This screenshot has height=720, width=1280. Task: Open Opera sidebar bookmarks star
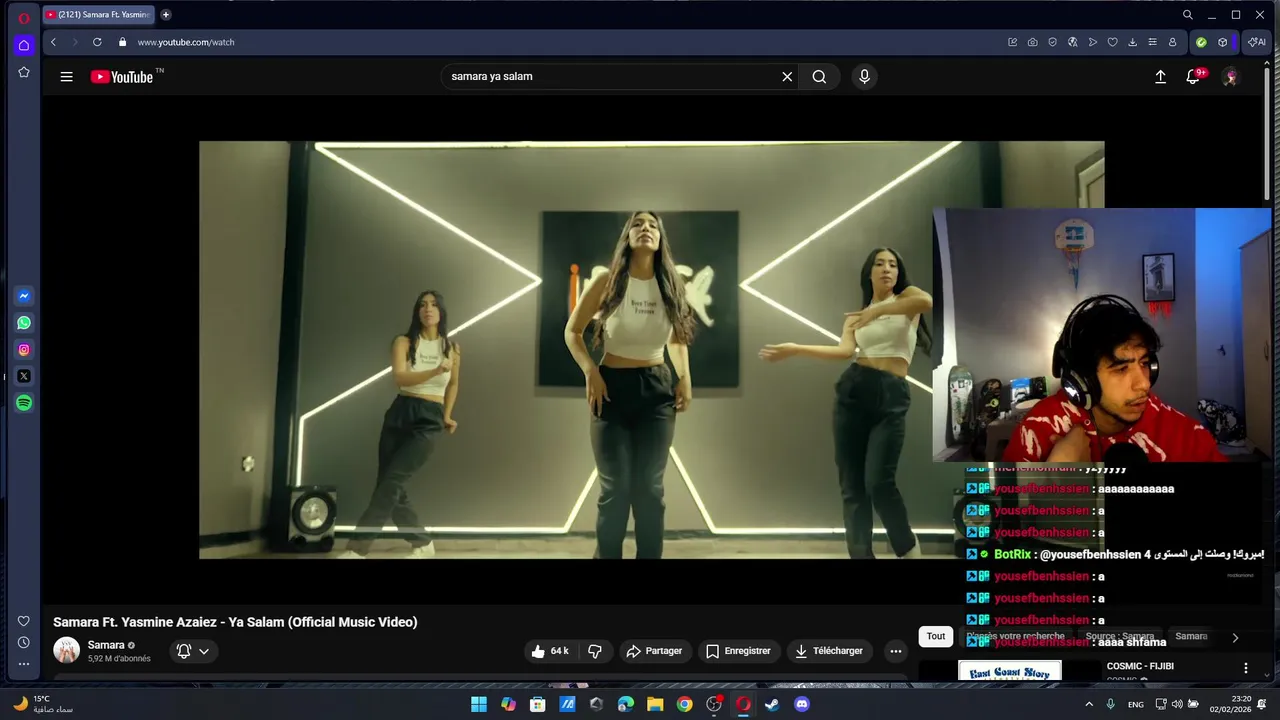click(24, 72)
